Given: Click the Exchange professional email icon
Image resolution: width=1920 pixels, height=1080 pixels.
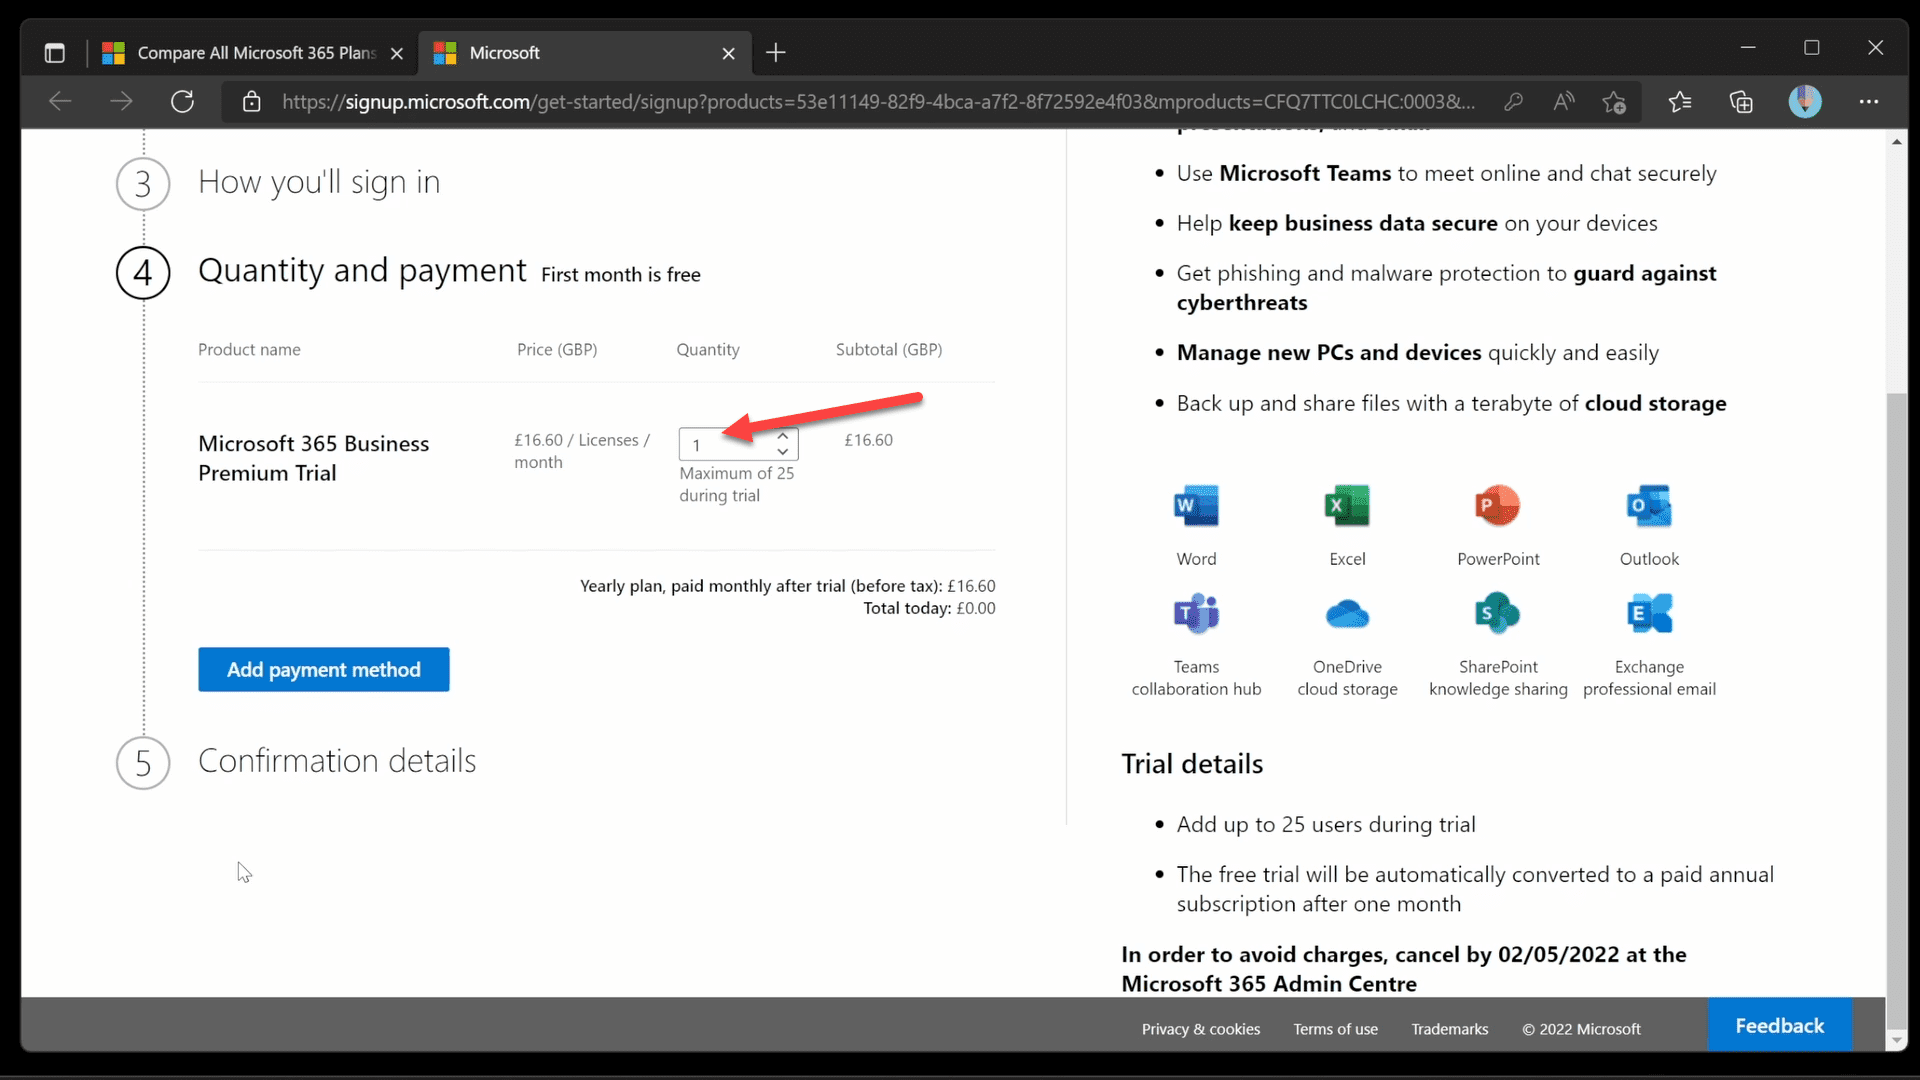Looking at the screenshot, I should click(1650, 613).
